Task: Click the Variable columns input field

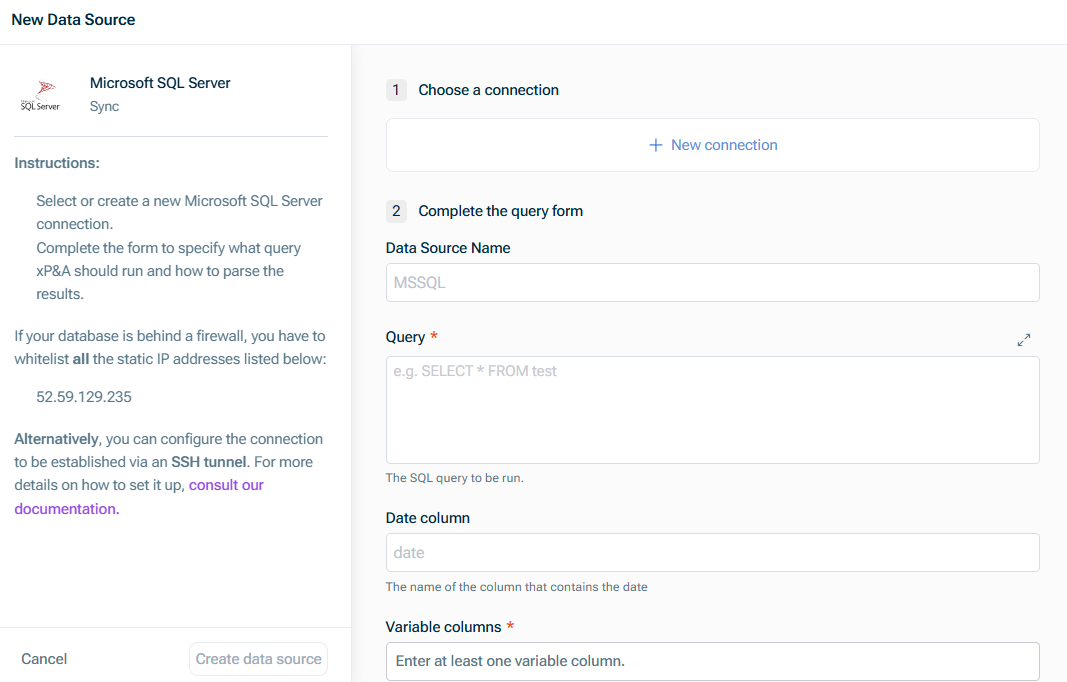Action: 712,661
